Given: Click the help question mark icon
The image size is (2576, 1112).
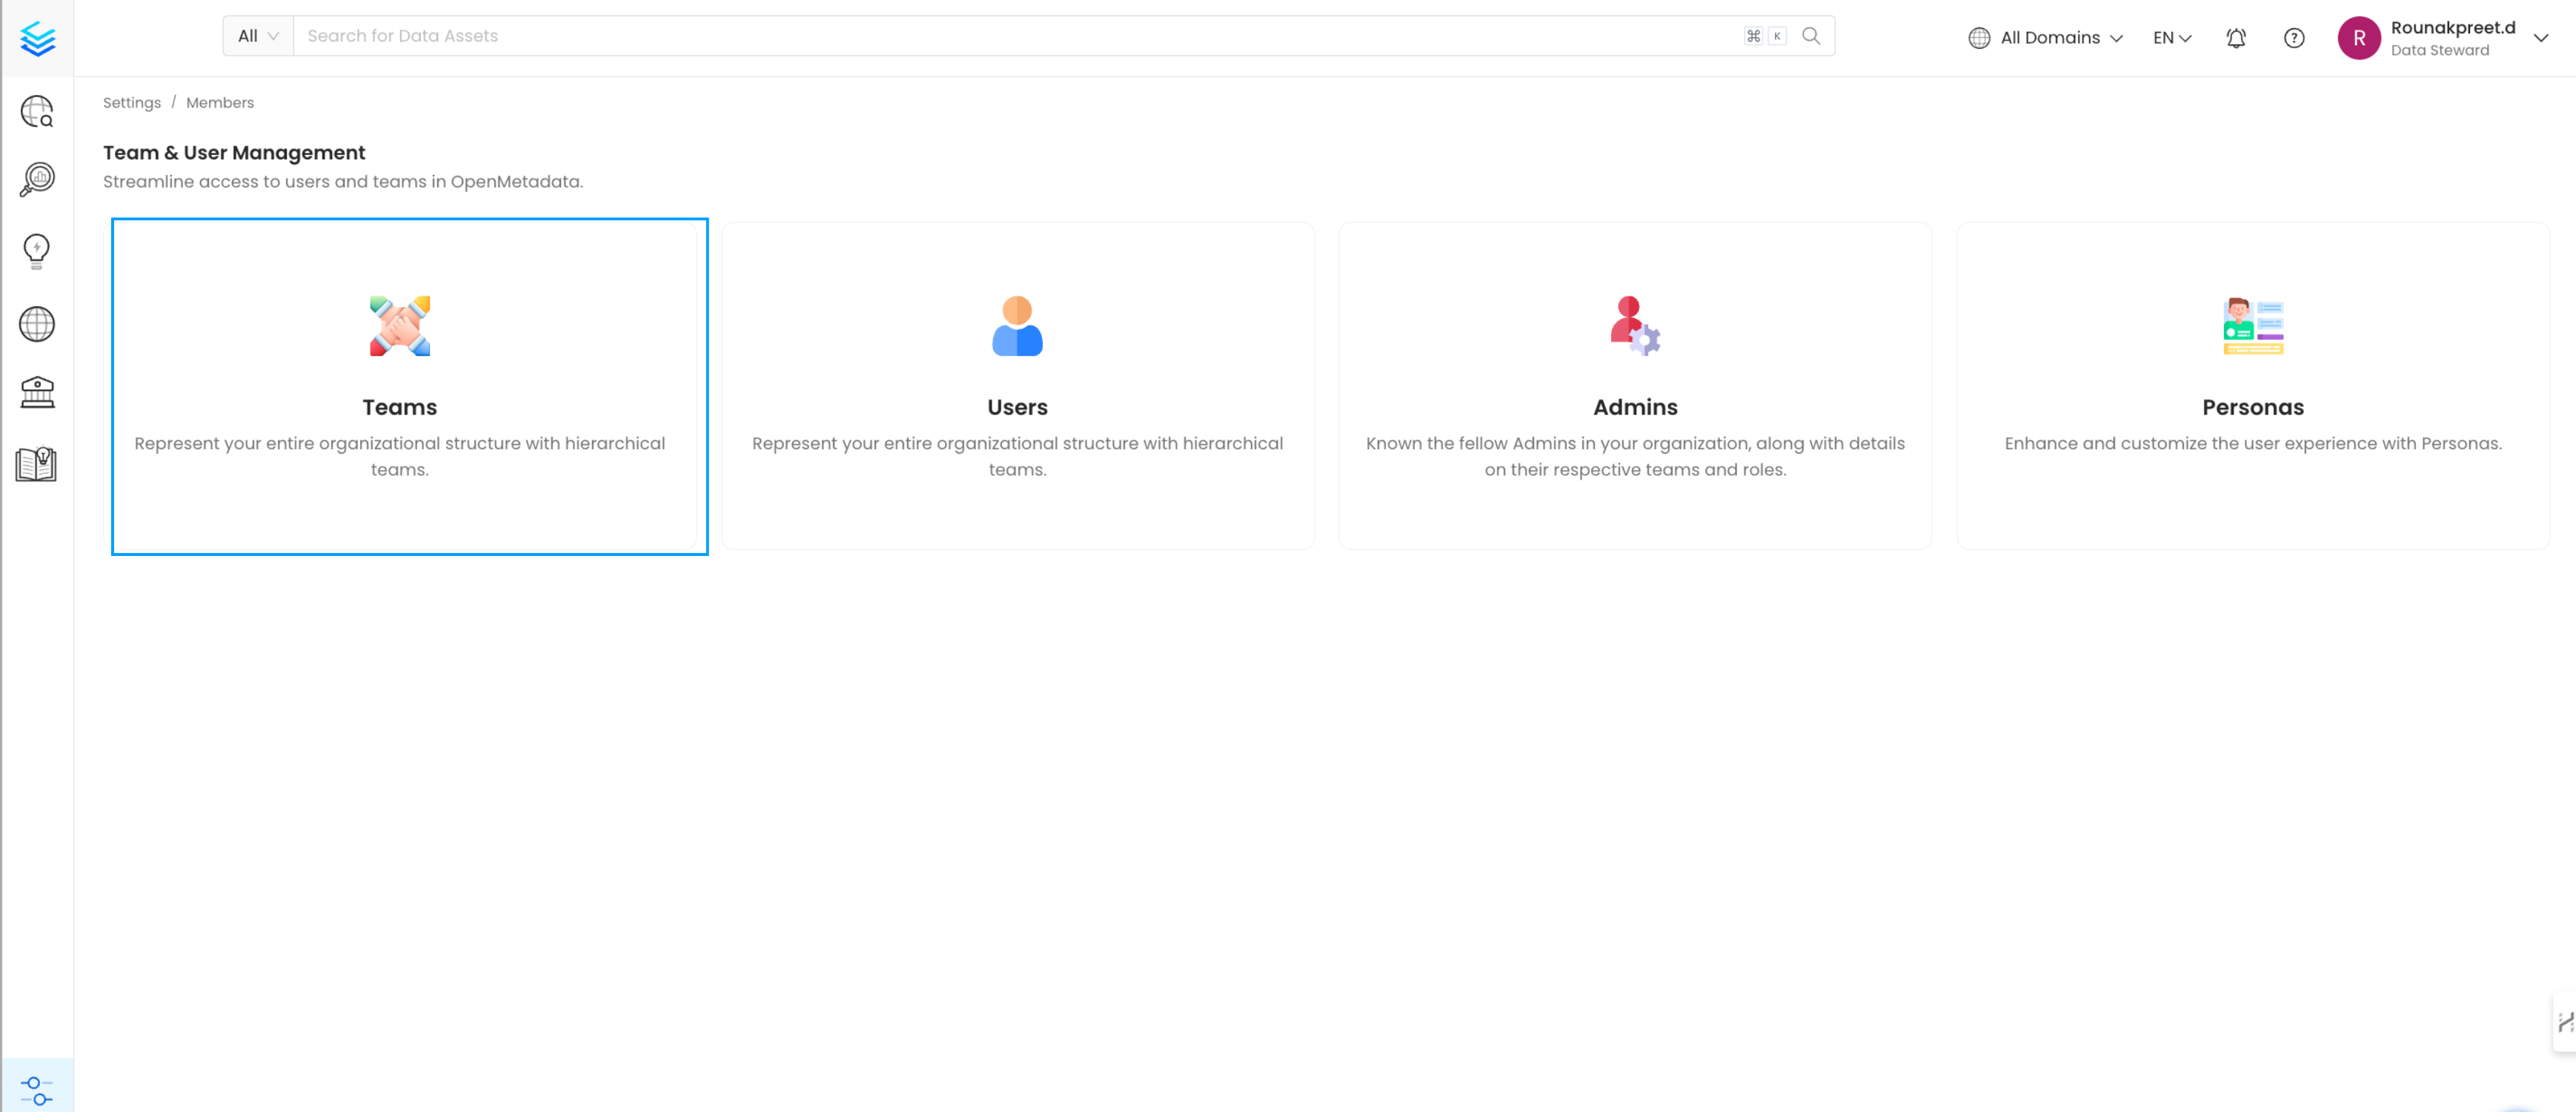Looking at the screenshot, I should (2294, 38).
